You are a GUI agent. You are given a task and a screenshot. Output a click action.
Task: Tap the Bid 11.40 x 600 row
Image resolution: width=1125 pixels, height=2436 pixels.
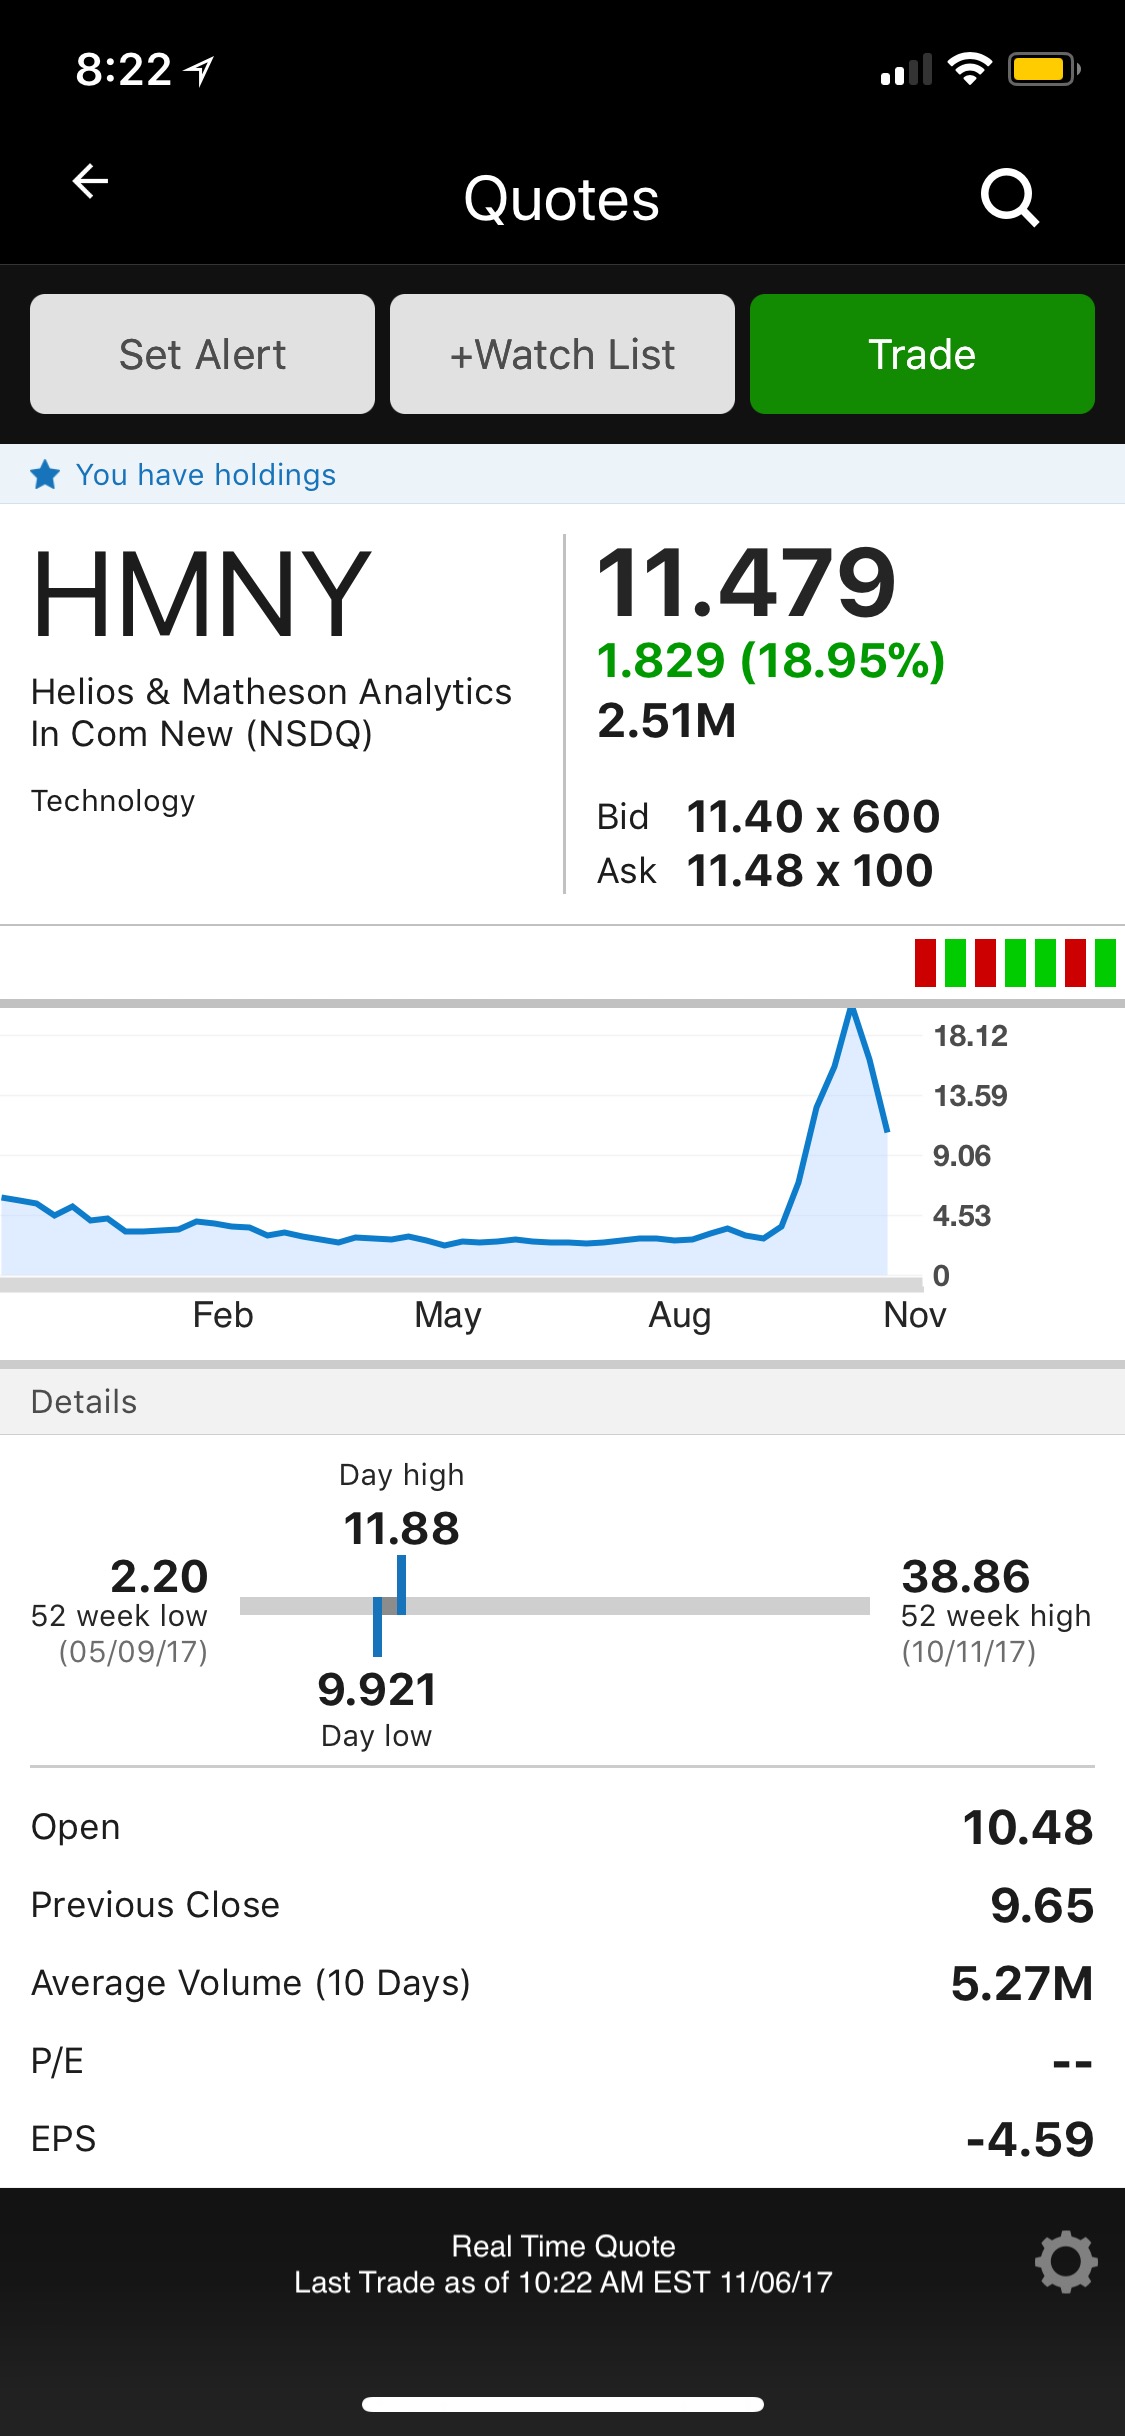pos(768,817)
